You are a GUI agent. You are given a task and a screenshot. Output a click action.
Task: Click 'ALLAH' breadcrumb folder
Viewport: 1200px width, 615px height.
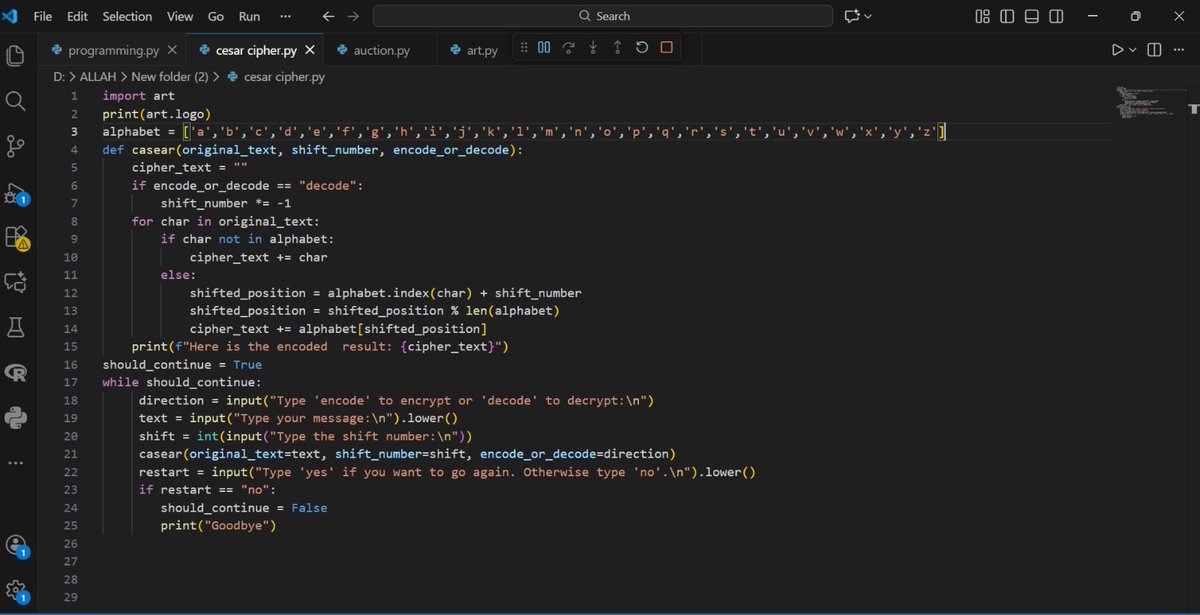(x=99, y=76)
